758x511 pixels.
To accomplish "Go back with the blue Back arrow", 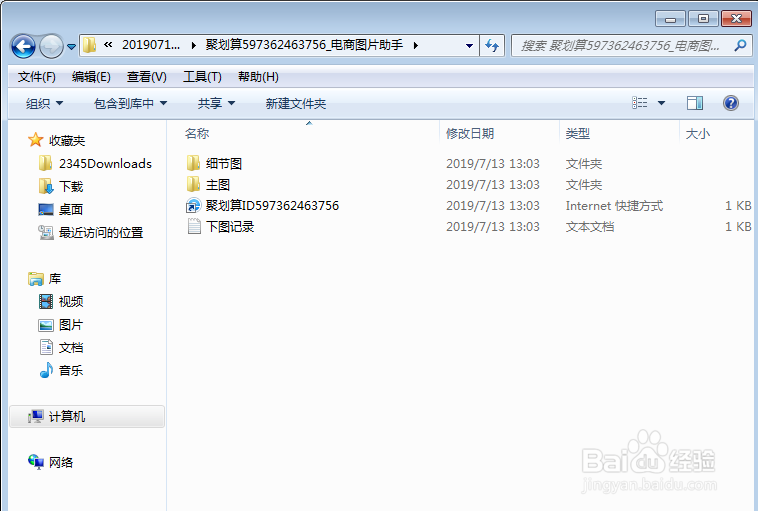I will (23, 46).
